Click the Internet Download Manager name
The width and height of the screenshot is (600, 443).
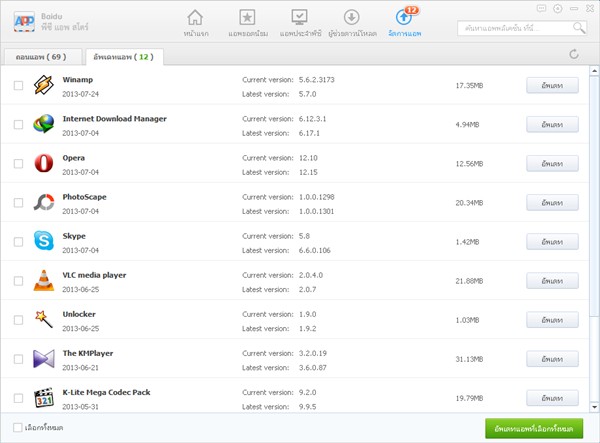click(x=114, y=119)
